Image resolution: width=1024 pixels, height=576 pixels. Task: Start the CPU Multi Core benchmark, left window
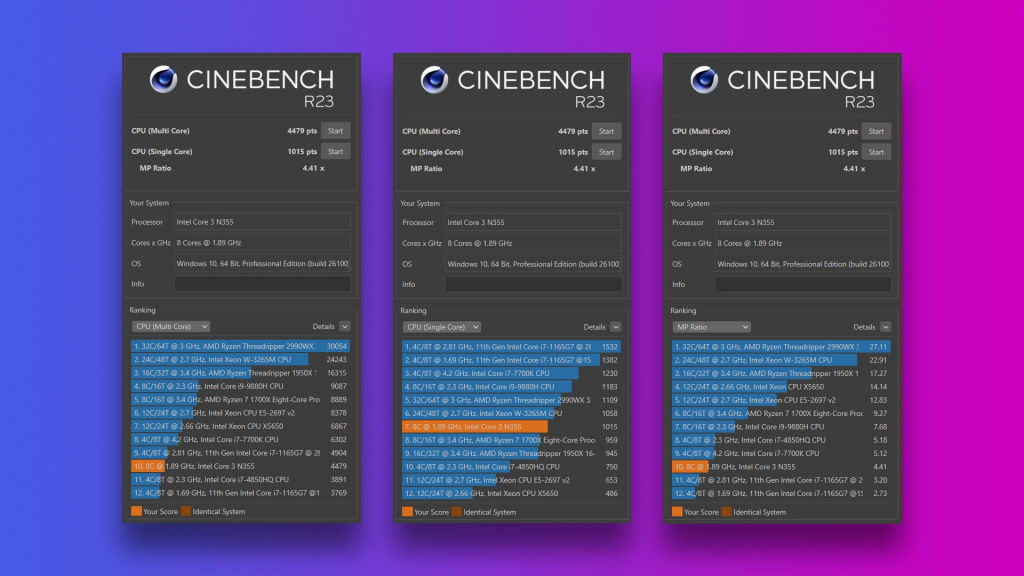335,130
